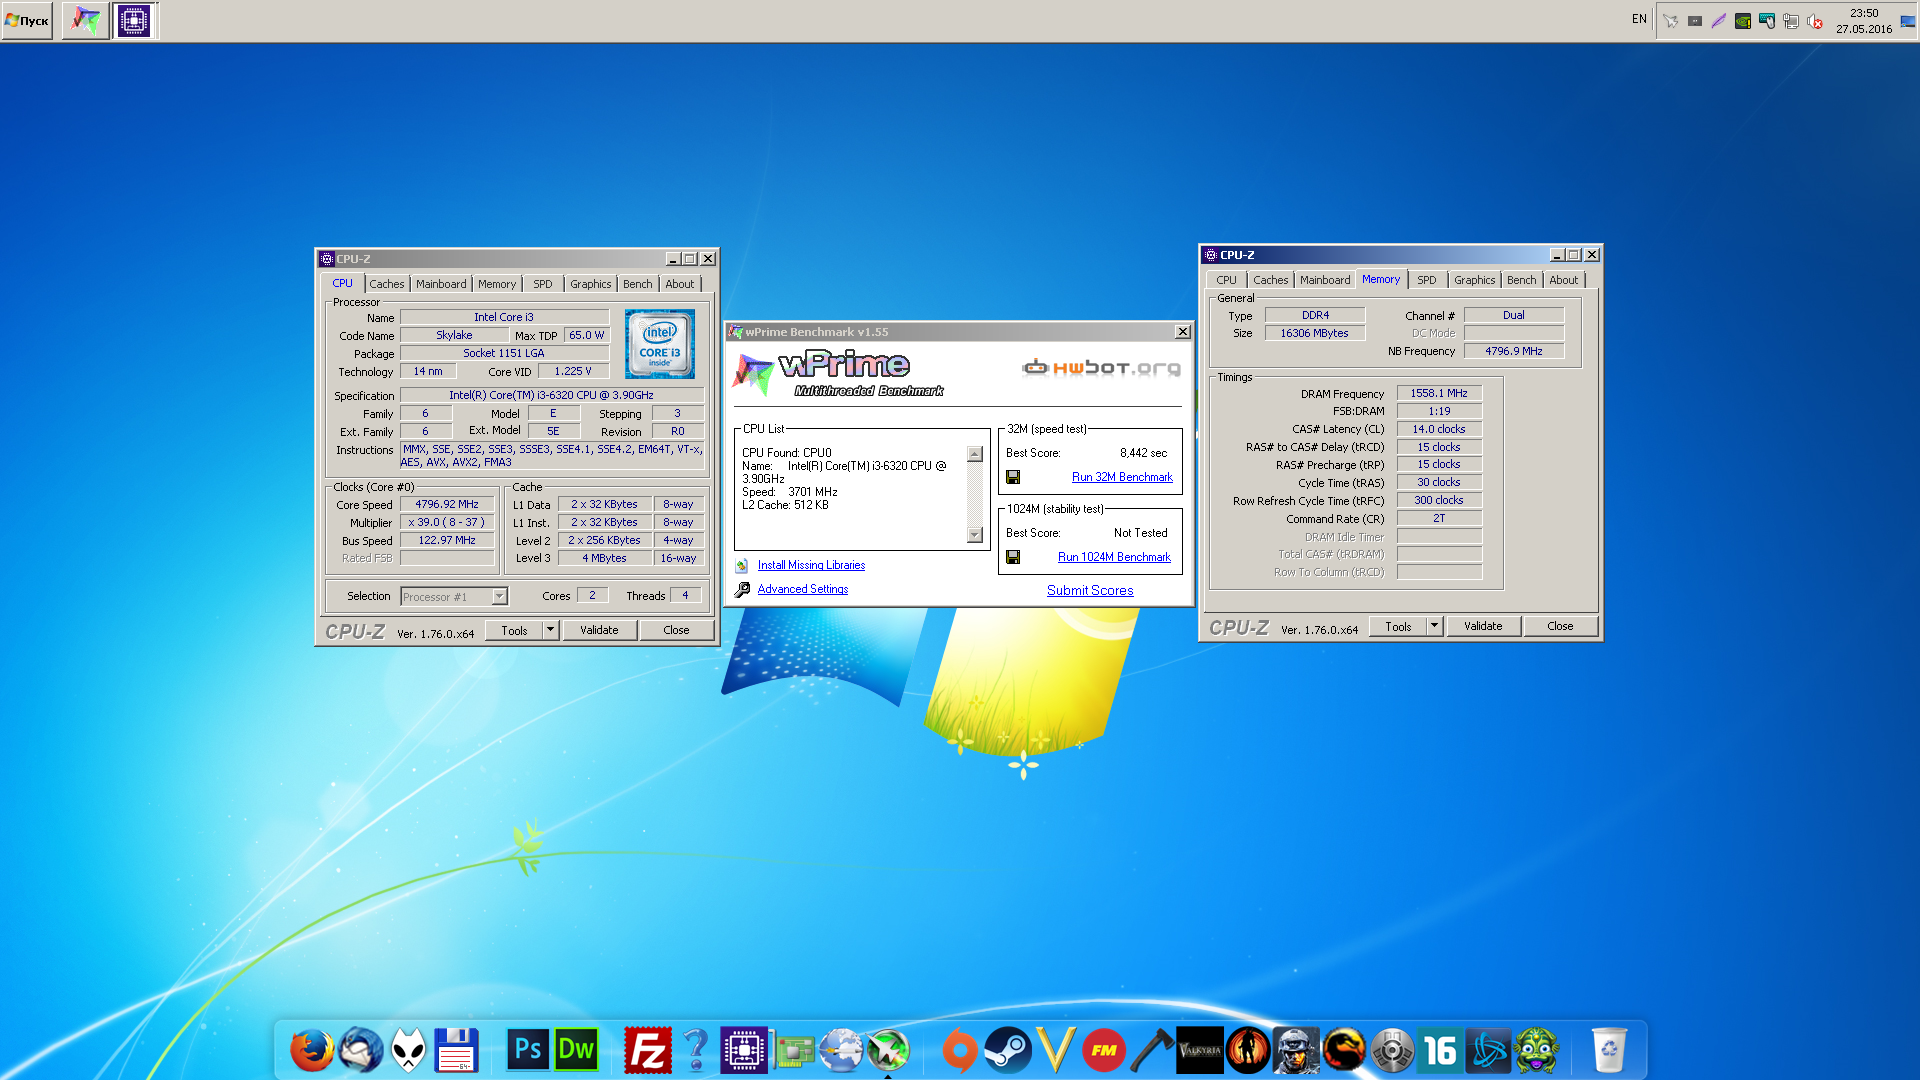Open Thunderbird mail from the dock
Screen dimensions: 1920x1080
[x=360, y=1050]
